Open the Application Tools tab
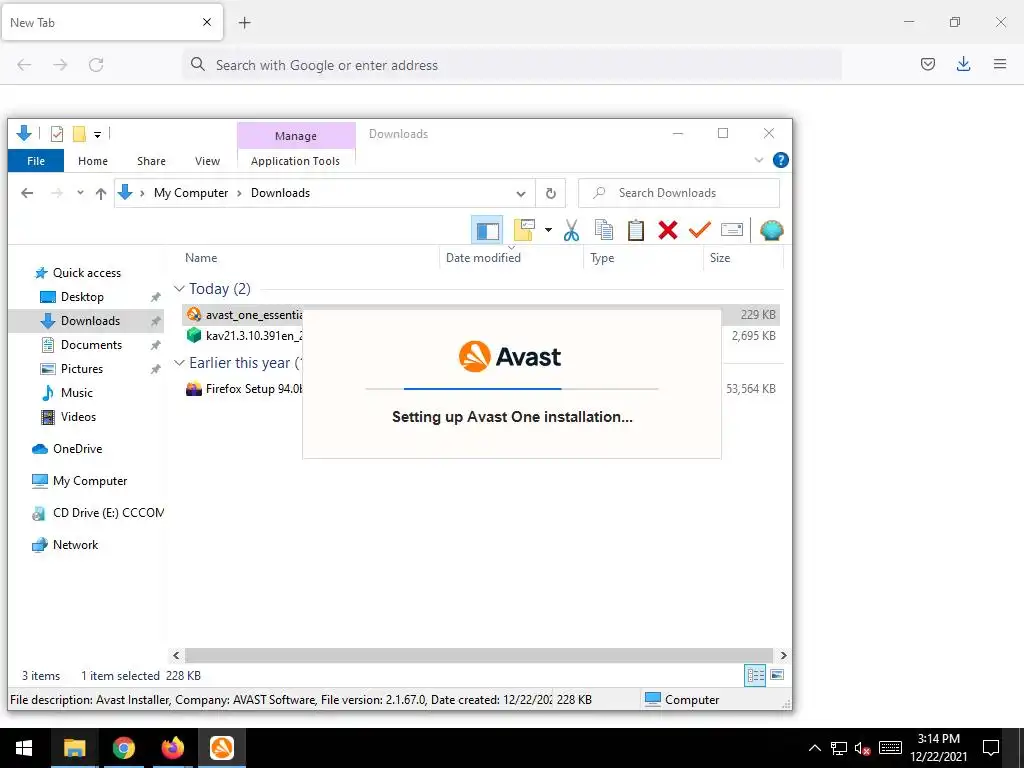The height and width of the screenshot is (768, 1024). tap(295, 161)
